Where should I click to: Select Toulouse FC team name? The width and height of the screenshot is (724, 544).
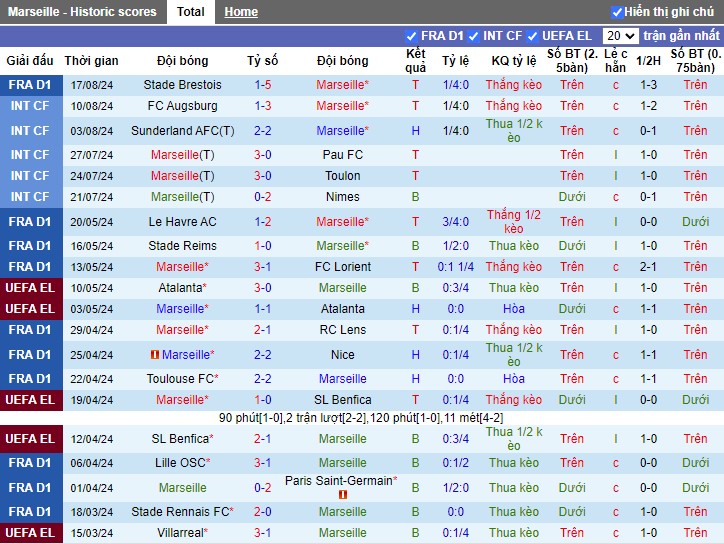pyautogui.click(x=182, y=379)
